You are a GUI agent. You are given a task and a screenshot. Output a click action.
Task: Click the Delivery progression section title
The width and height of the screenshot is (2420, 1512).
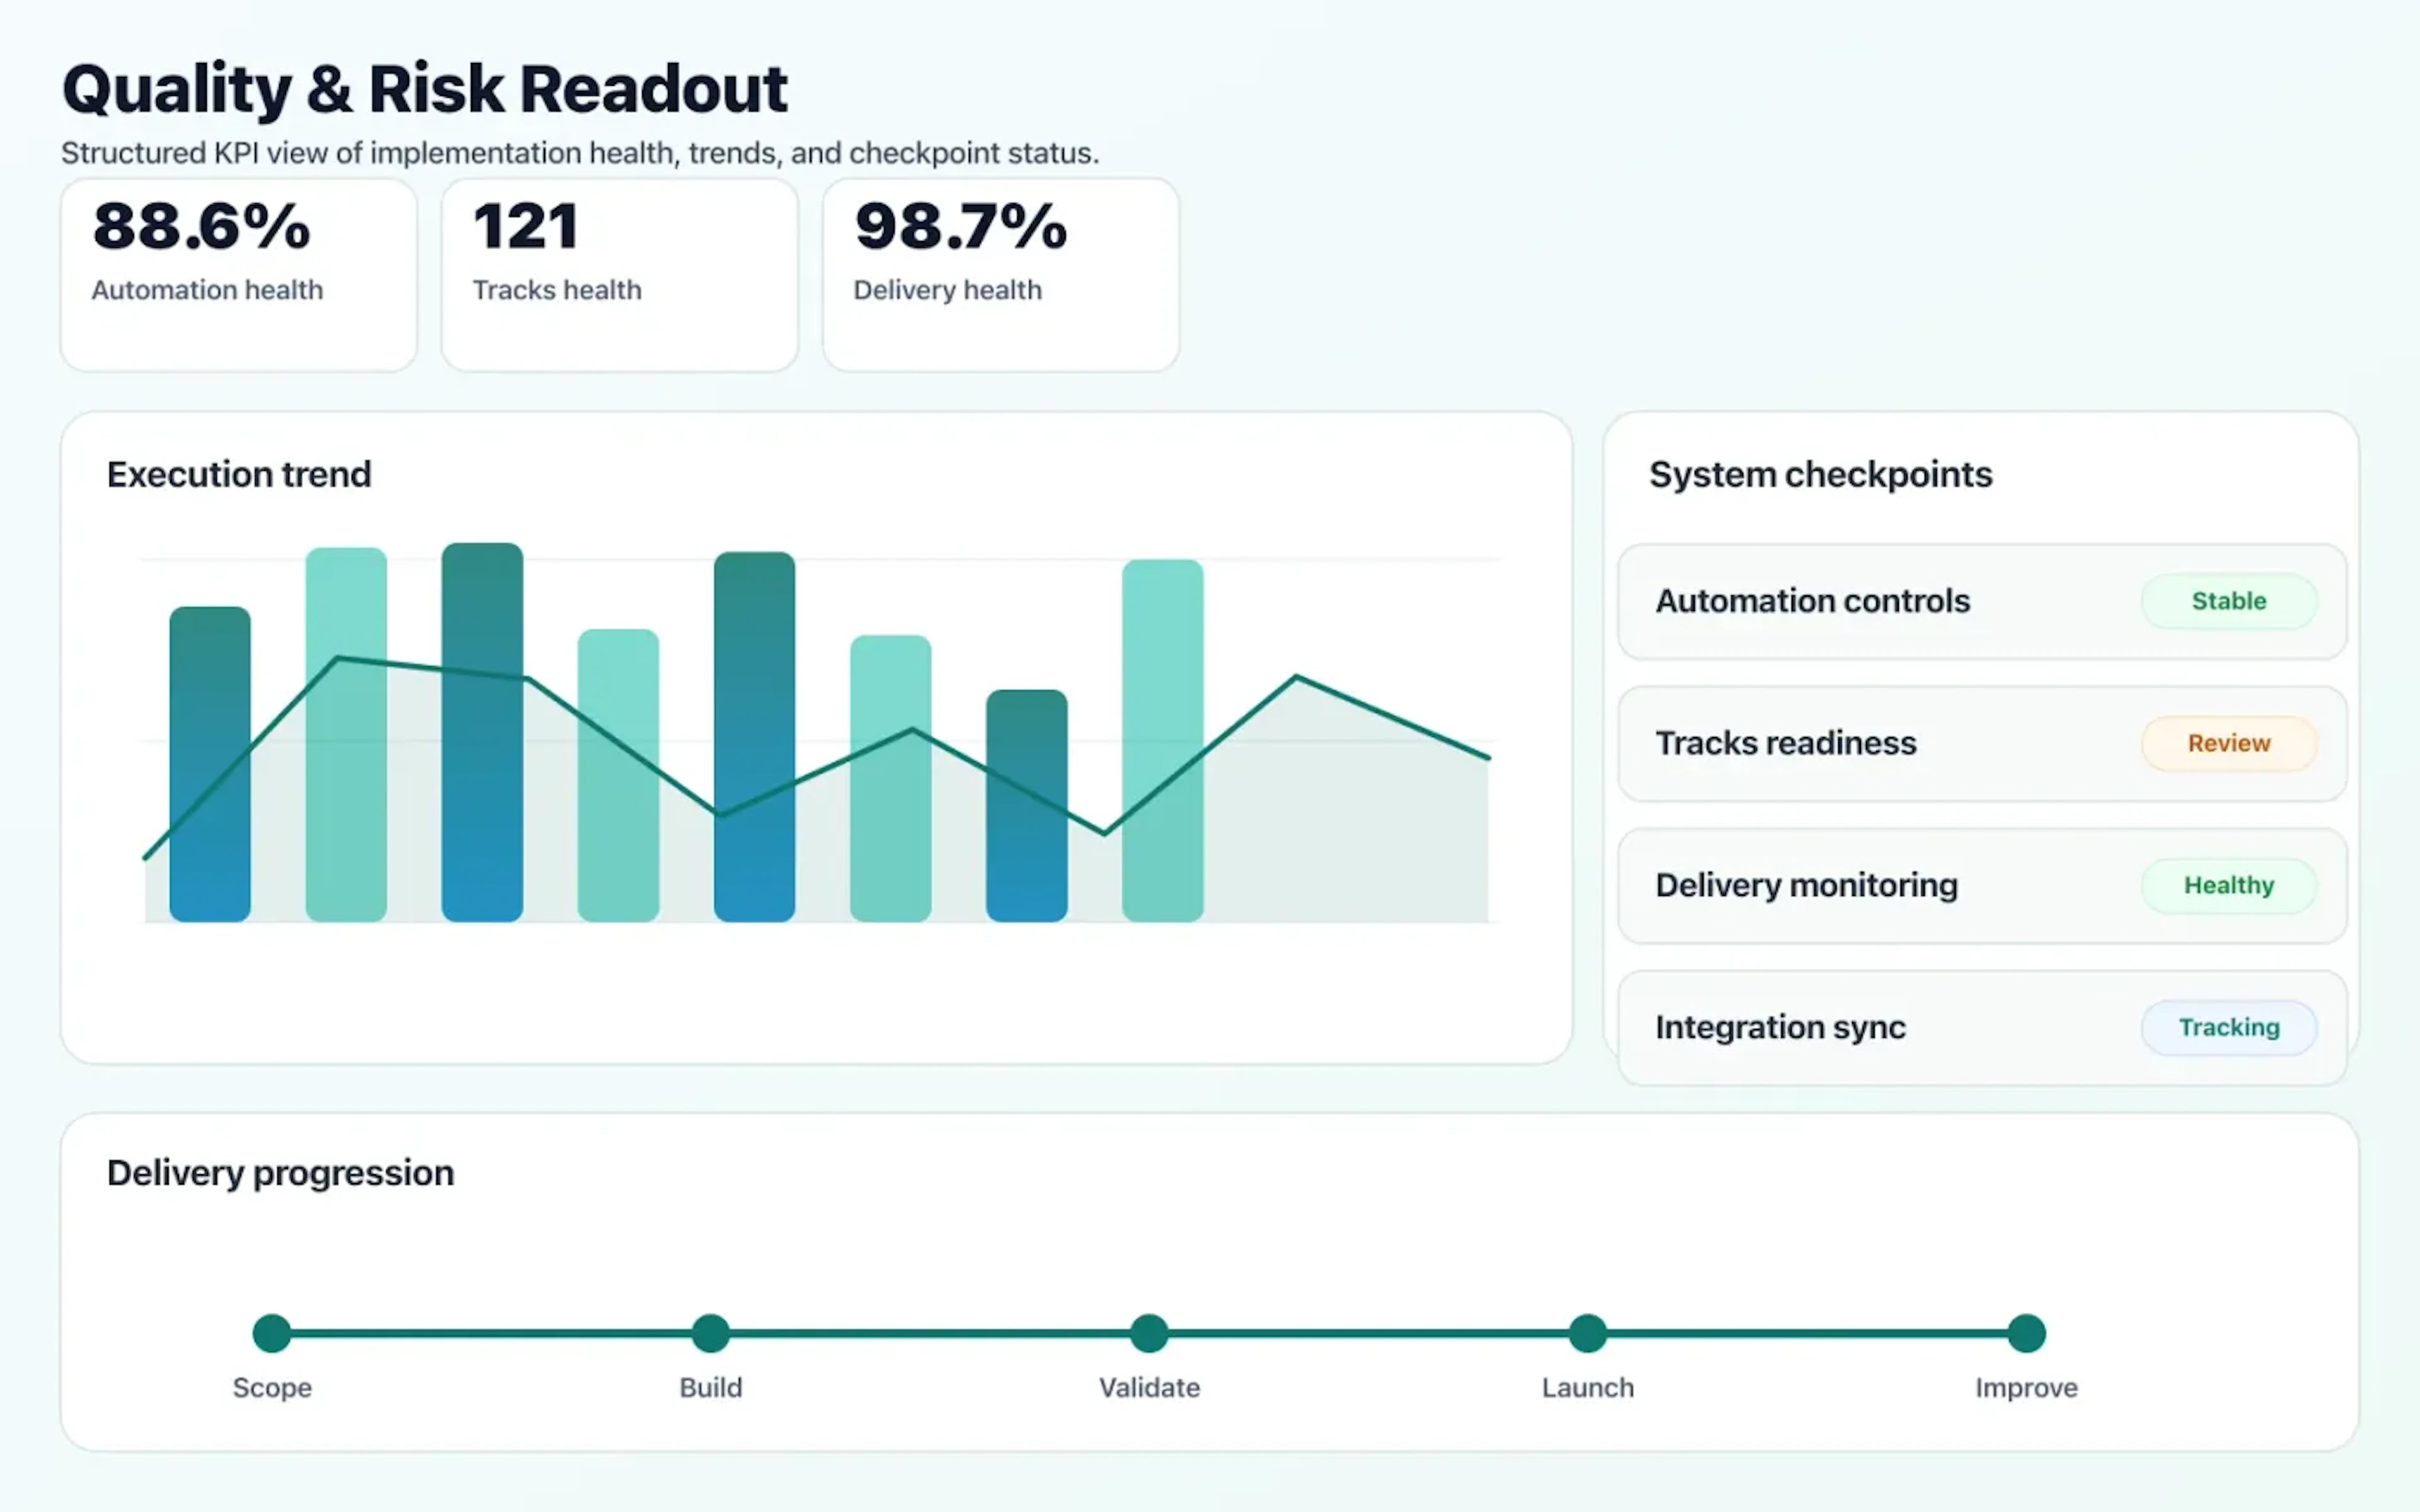pos(280,1172)
